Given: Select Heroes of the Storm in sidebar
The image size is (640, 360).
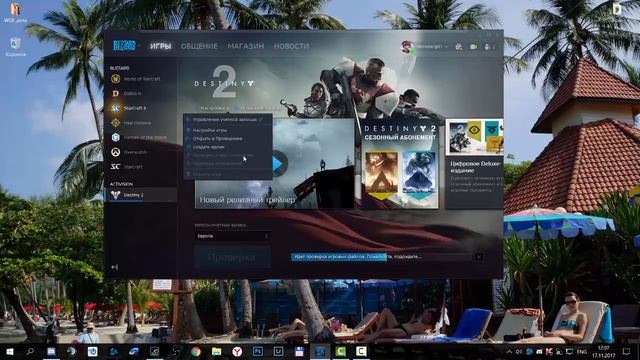Looking at the screenshot, I should pyautogui.click(x=141, y=138).
